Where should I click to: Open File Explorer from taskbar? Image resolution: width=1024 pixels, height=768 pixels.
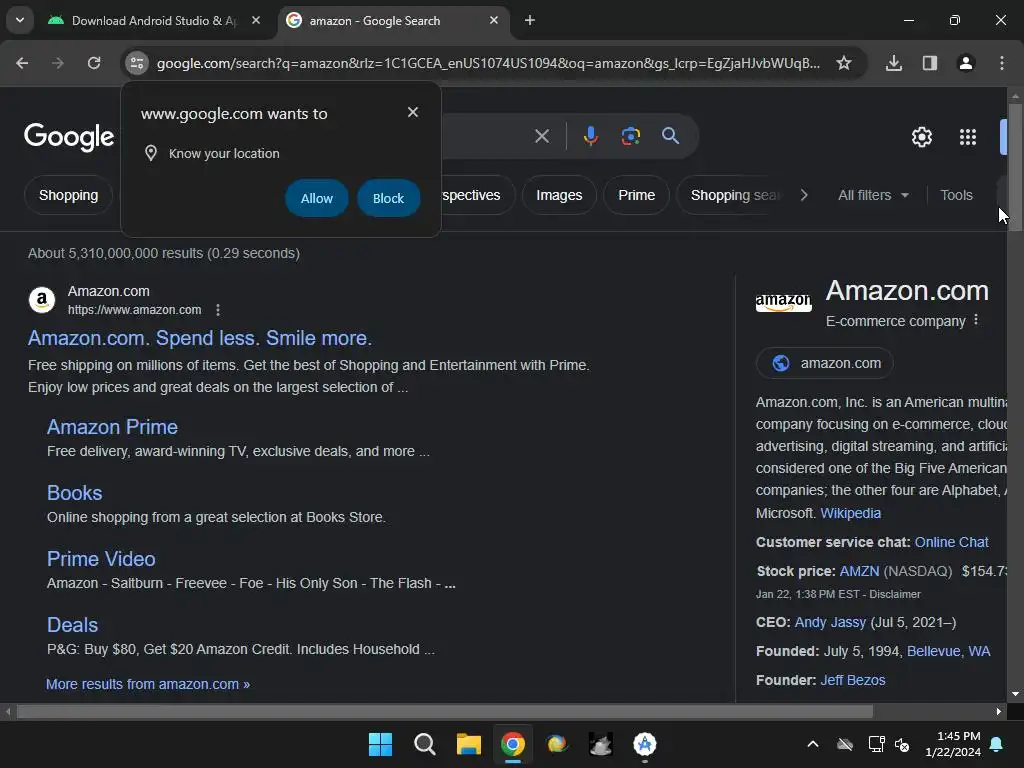tap(468, 744)
